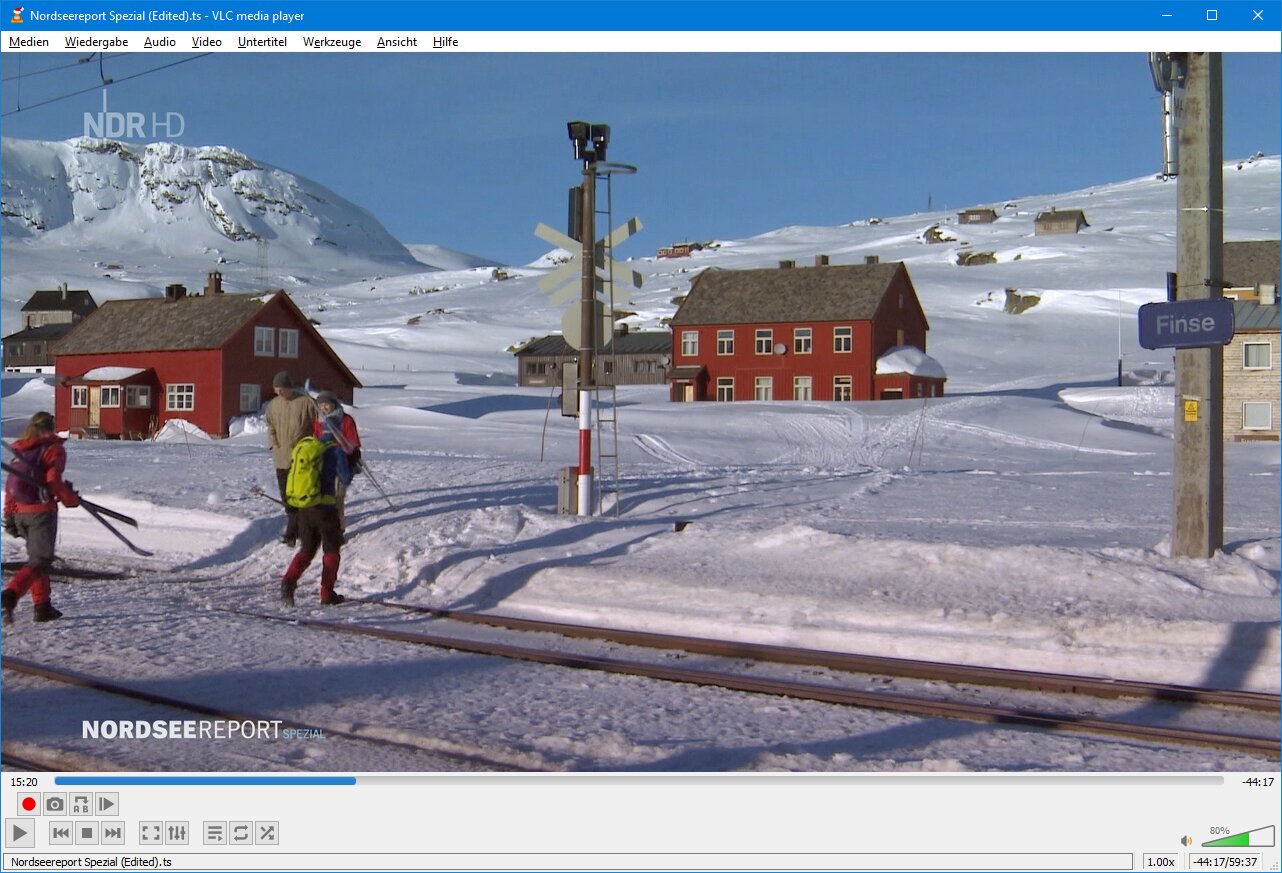Expand the Untertitel menu
1282x873 pixels.
click(x=262, y=42)
